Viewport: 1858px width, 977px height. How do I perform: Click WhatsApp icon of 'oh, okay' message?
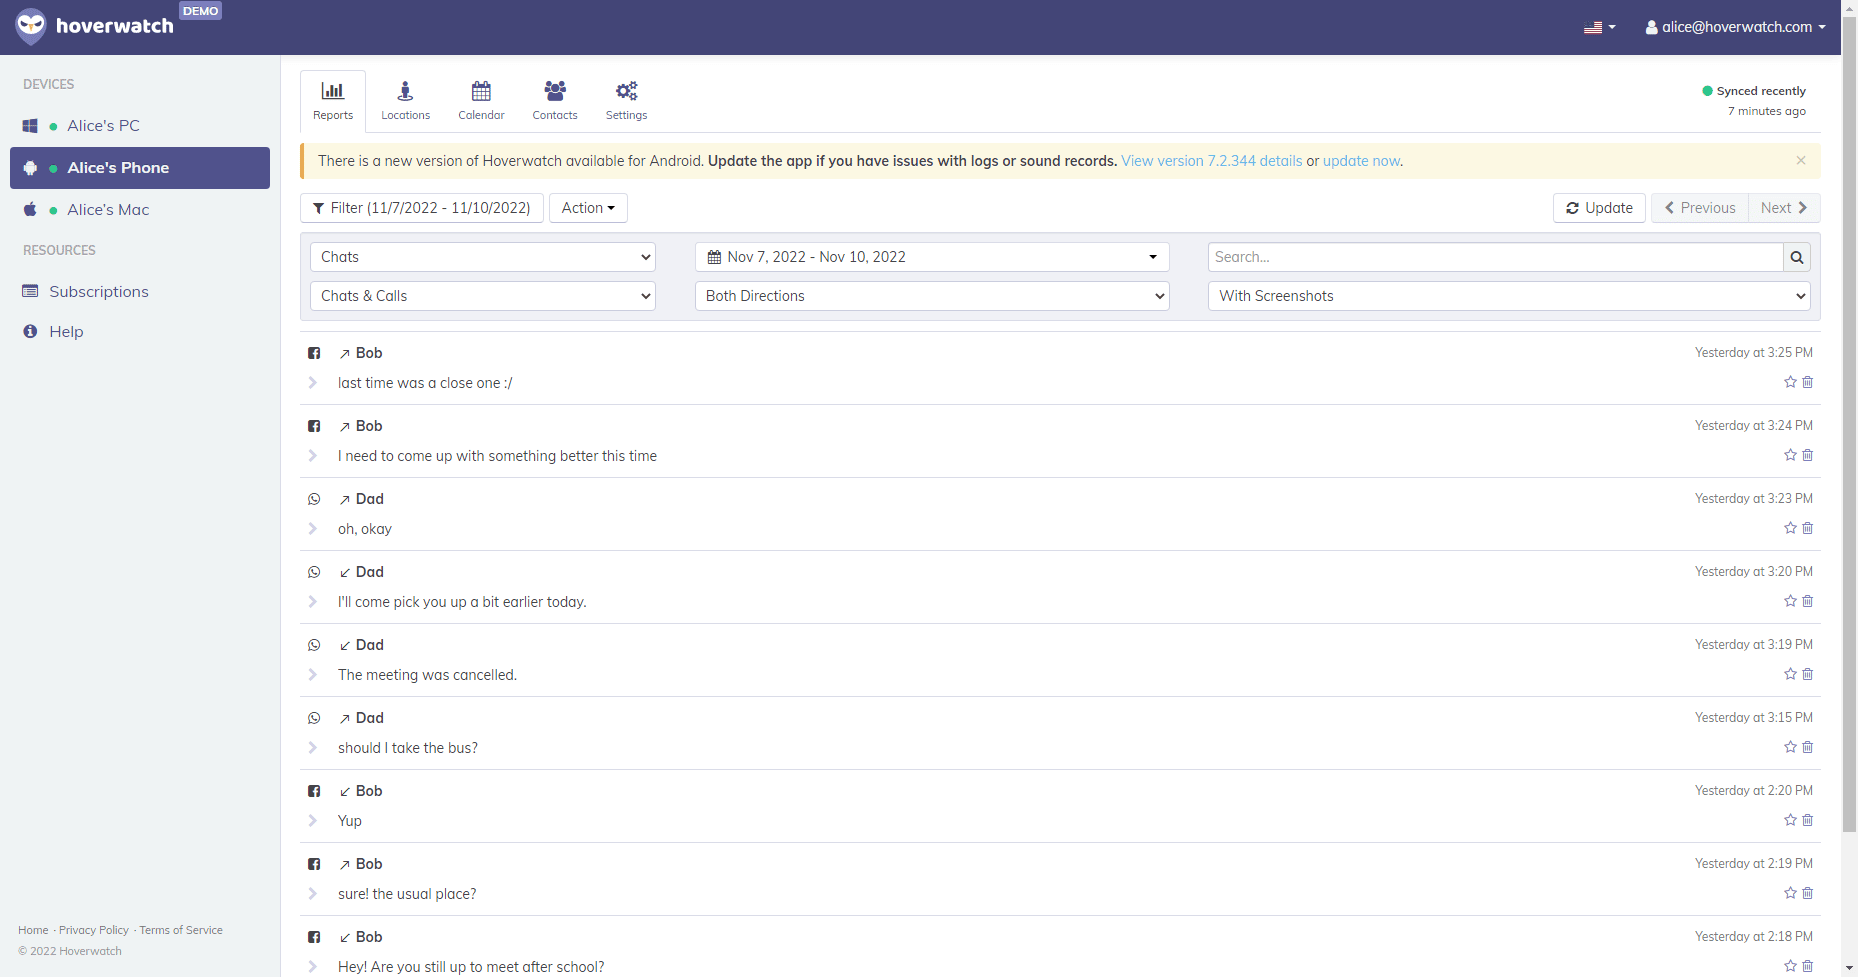[314, 499]
